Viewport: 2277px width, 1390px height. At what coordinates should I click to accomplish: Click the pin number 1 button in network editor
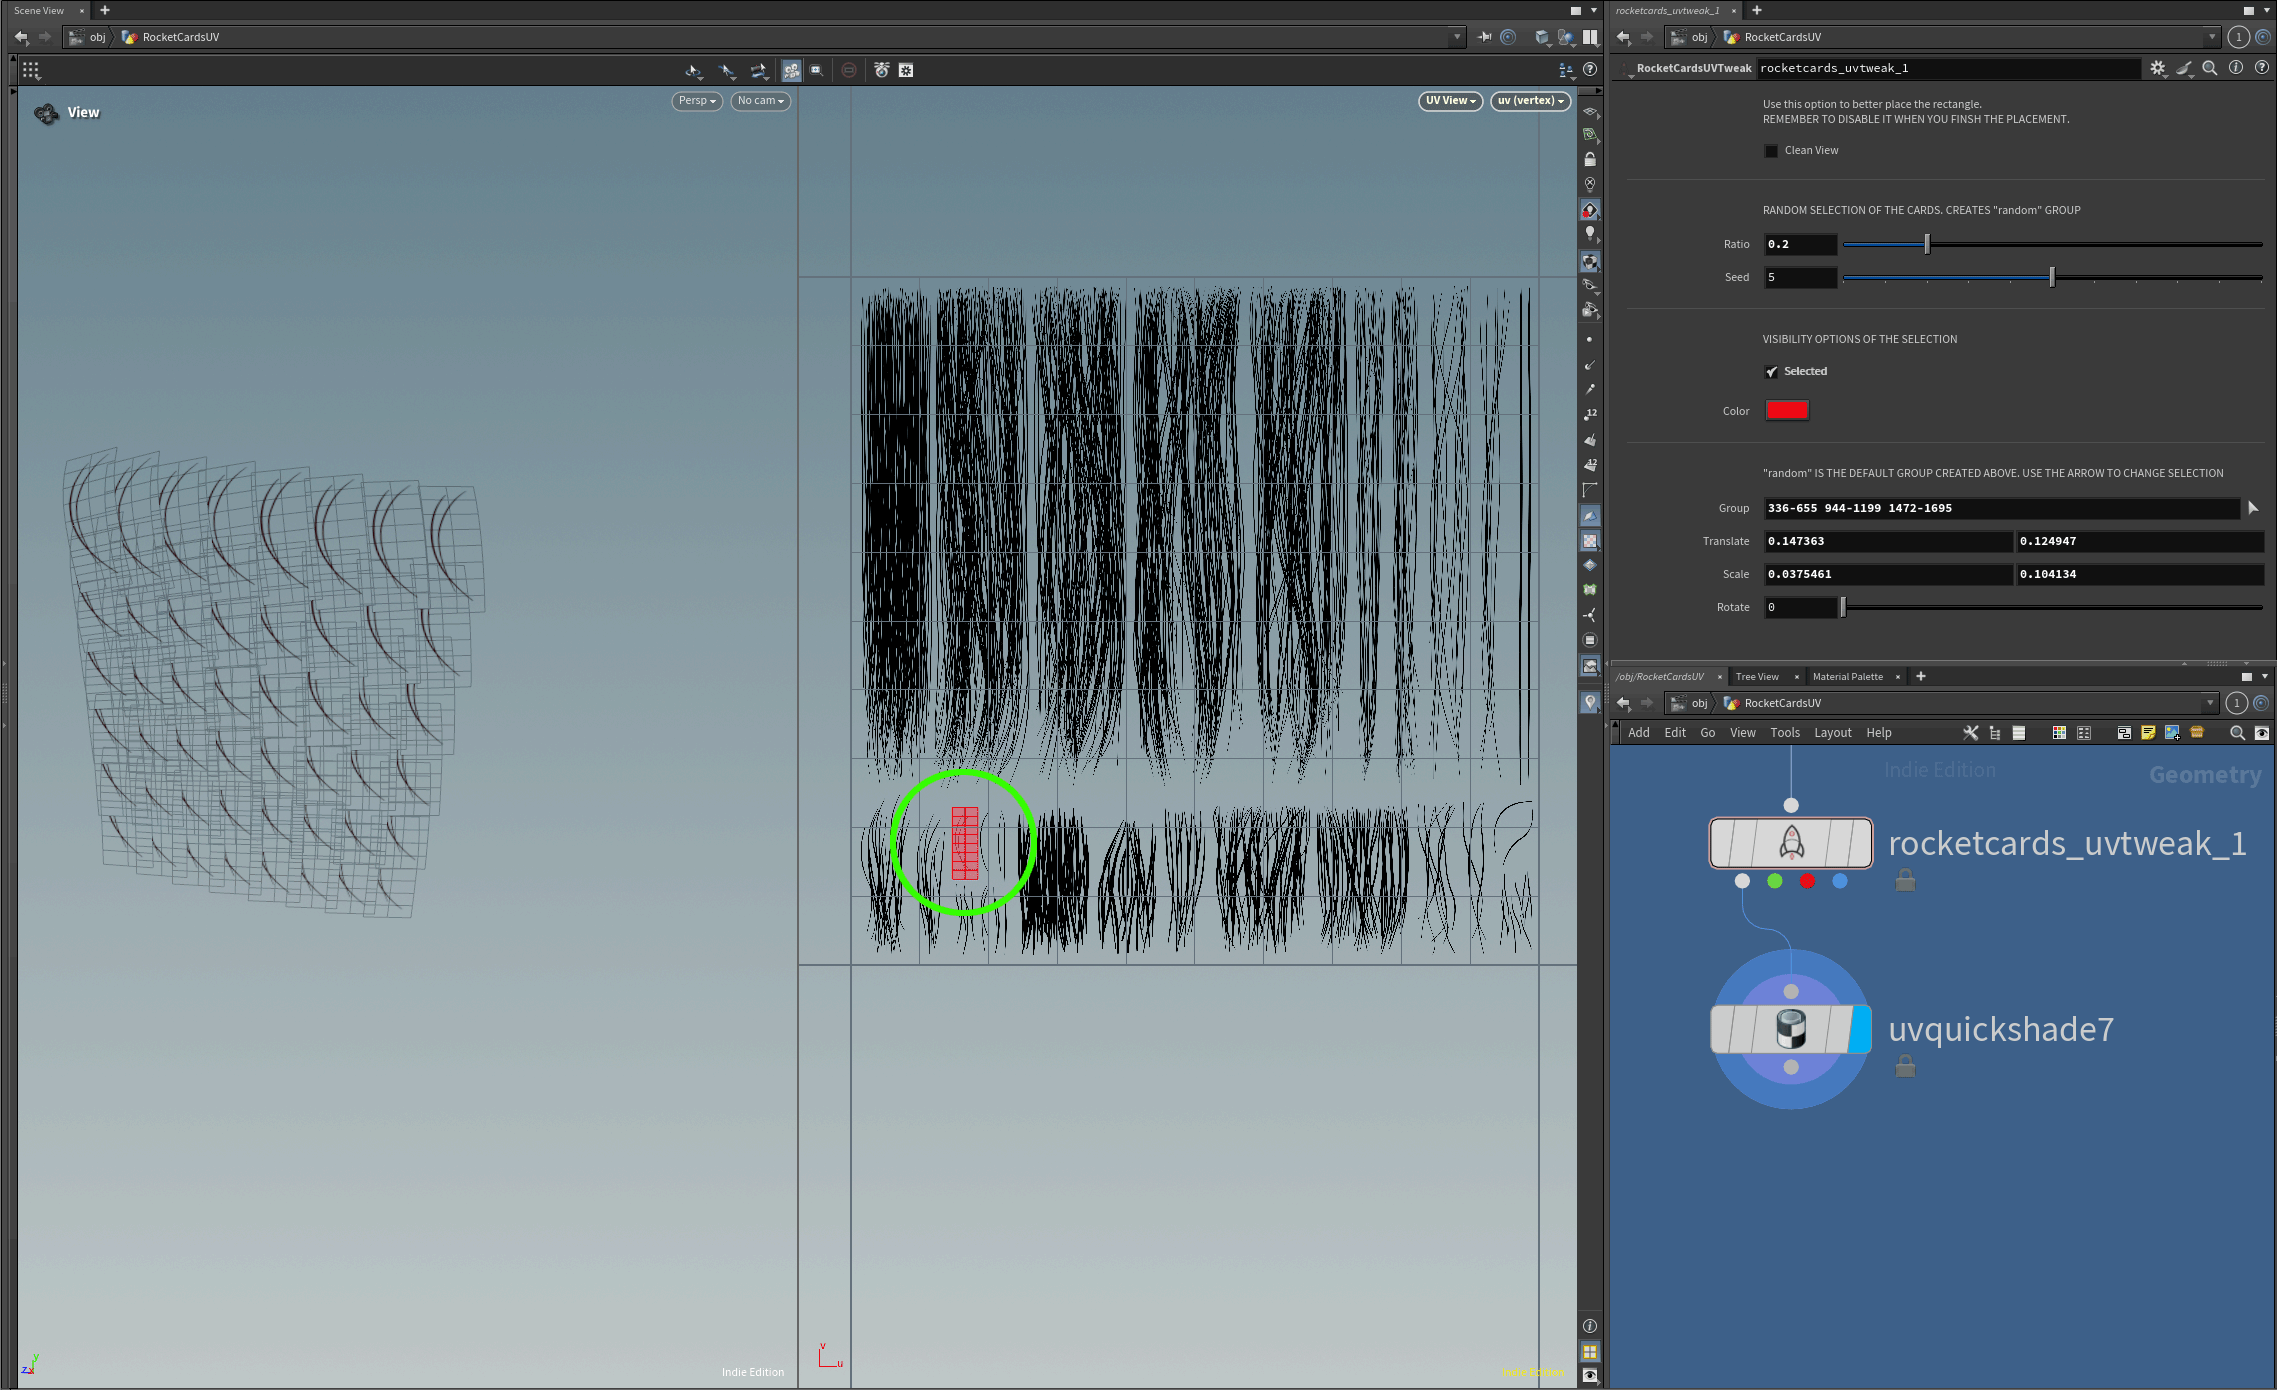tap(2237, 703)
